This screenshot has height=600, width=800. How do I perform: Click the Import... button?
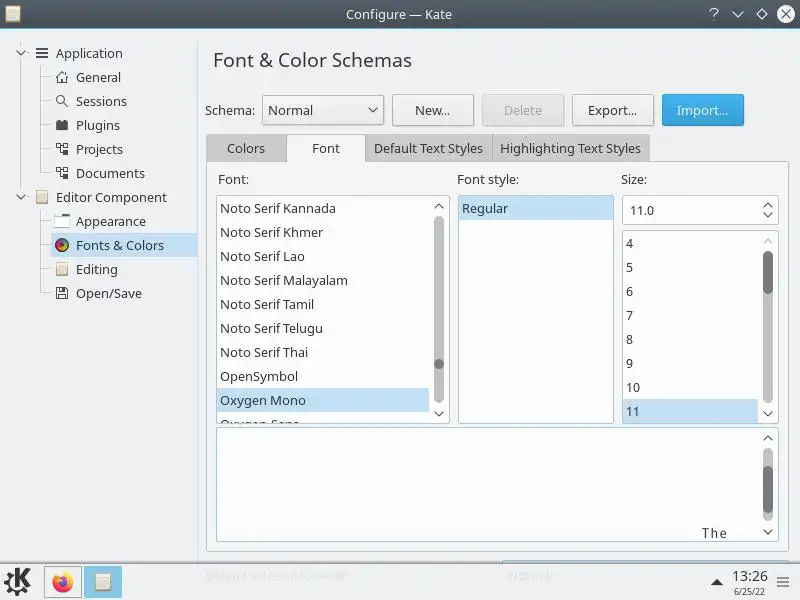tap(703, 110)
